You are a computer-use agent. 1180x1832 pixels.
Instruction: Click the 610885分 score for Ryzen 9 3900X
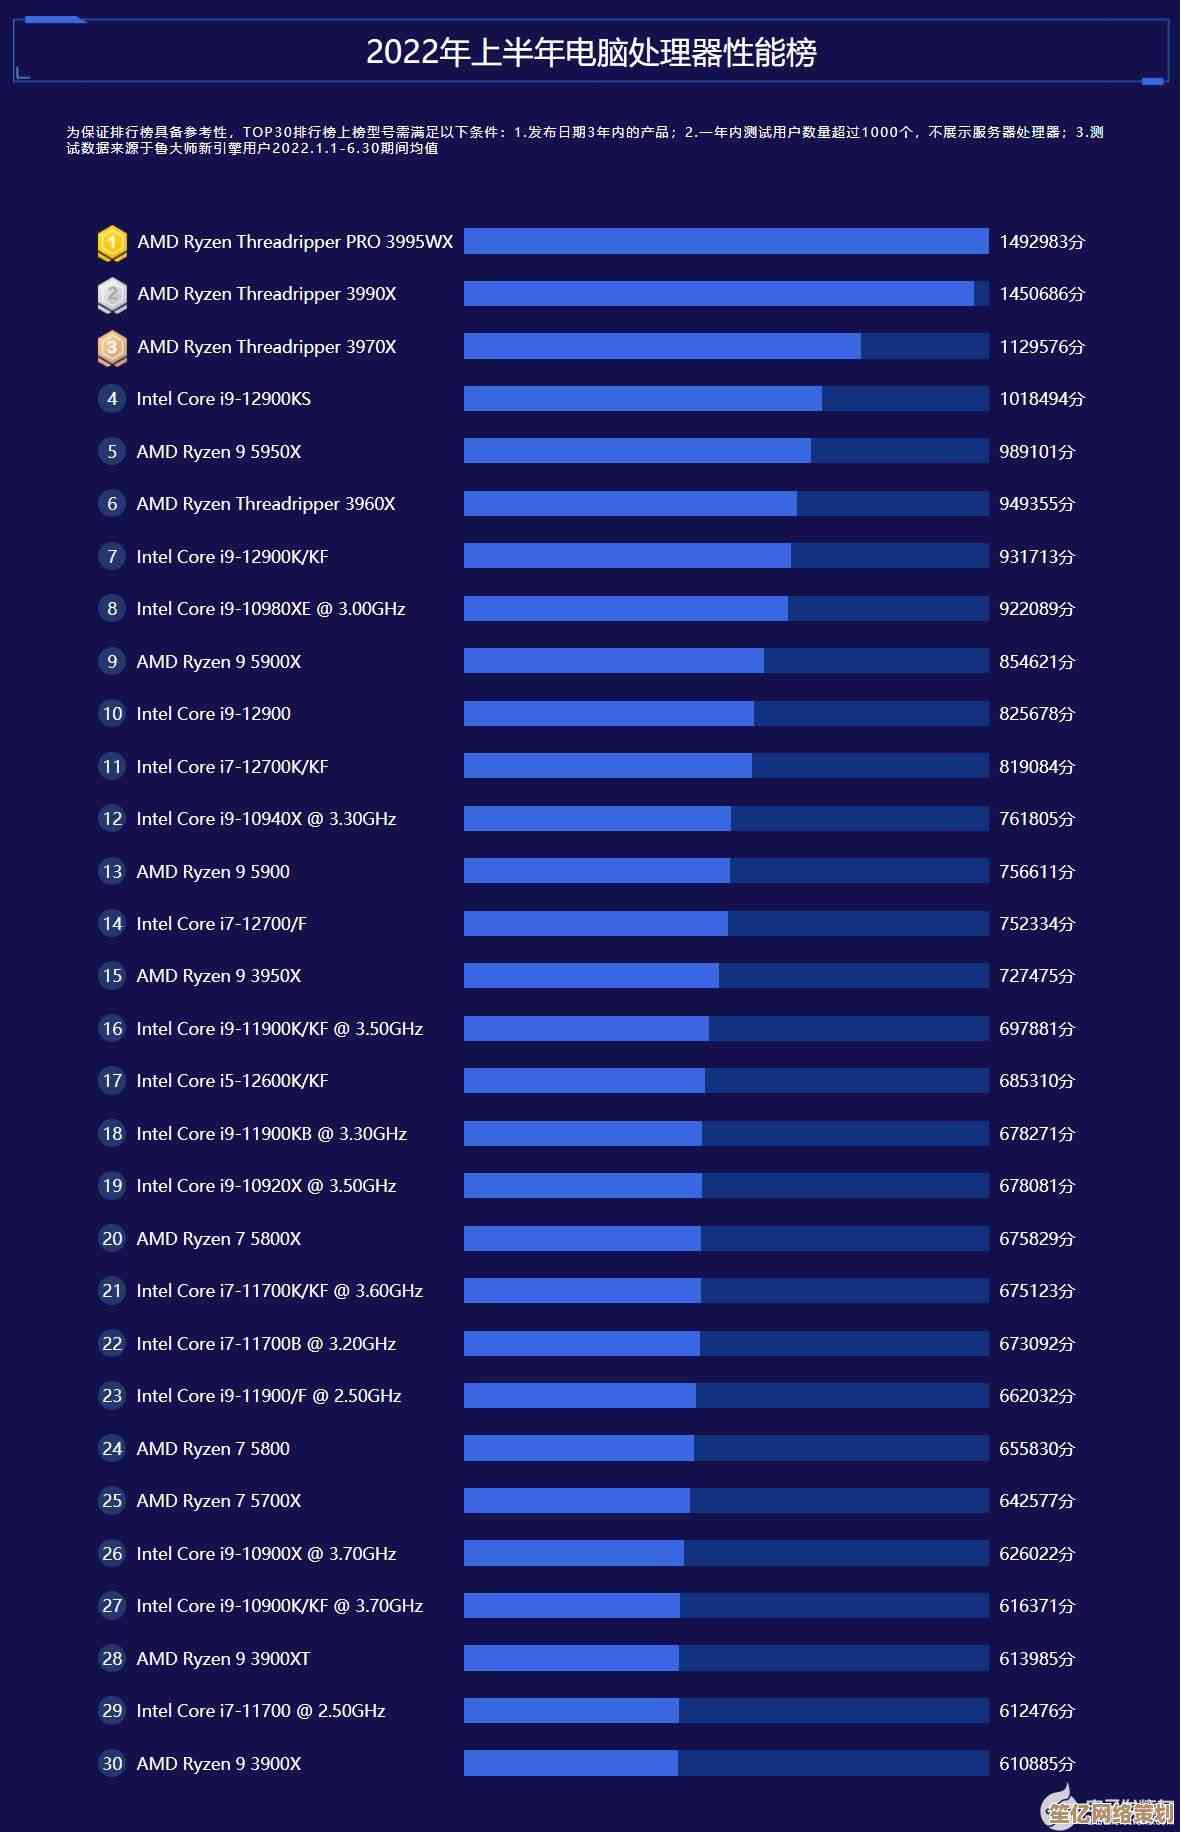(x=1037, y=1764)
